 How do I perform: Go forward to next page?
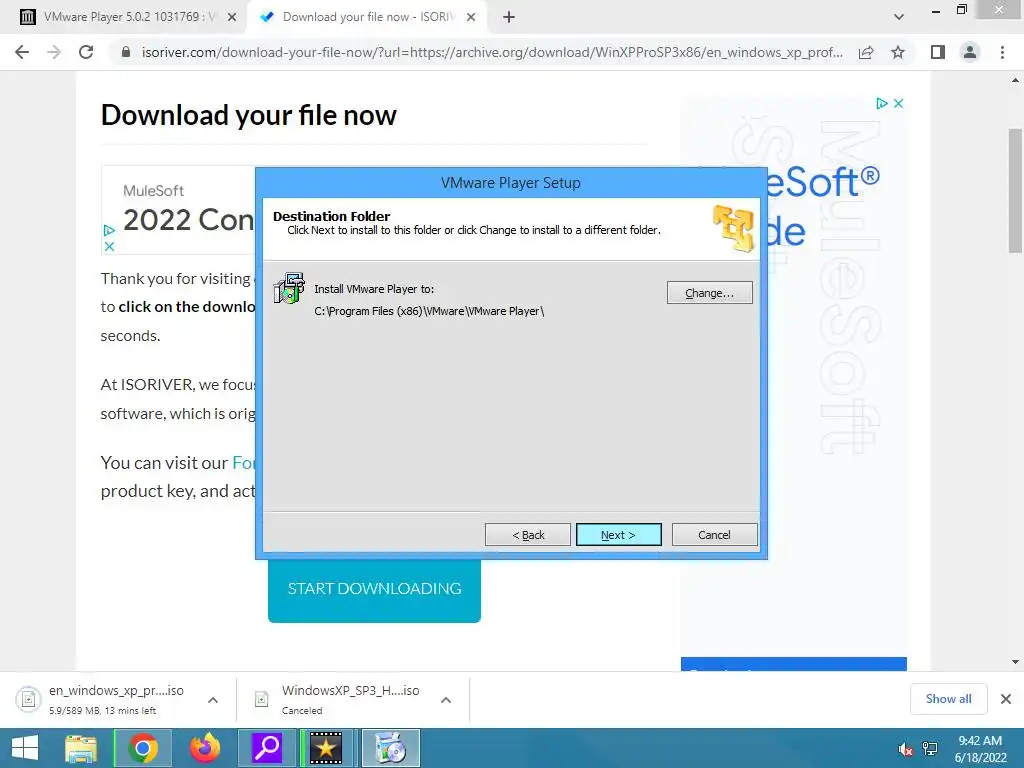coord(54,52)
